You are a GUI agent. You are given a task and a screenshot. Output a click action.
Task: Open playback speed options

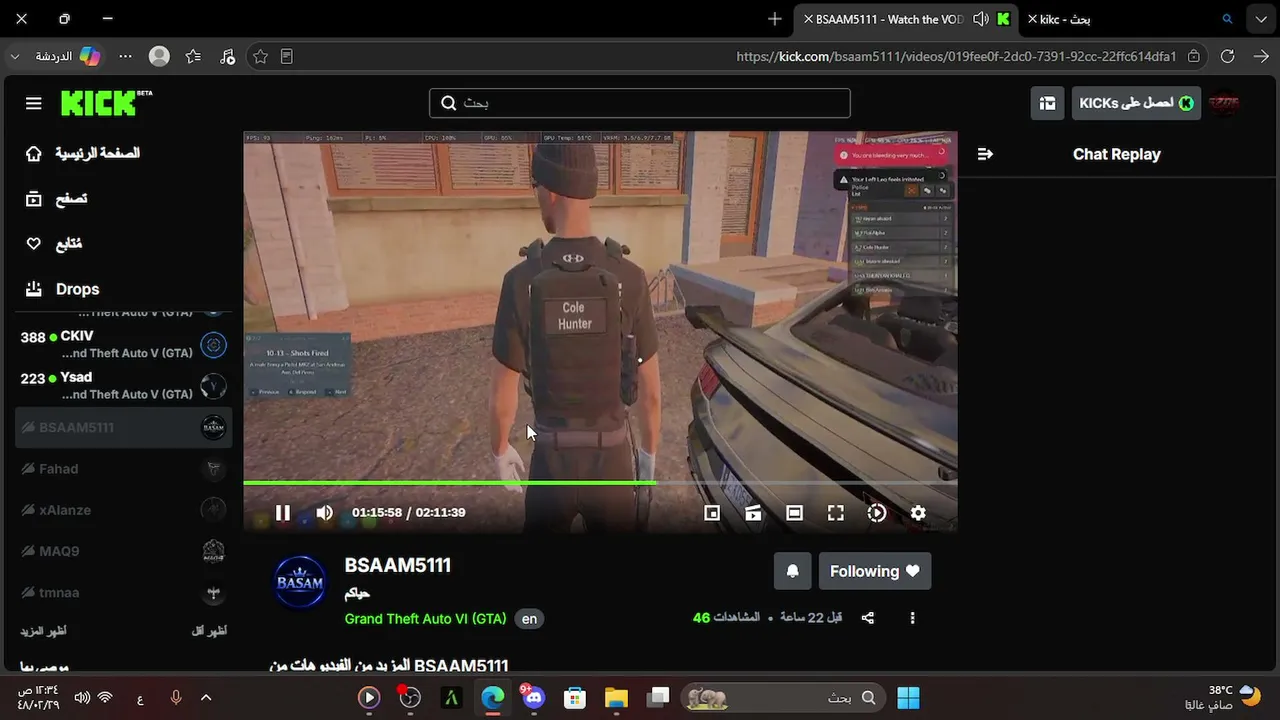[x=877, y=513]
